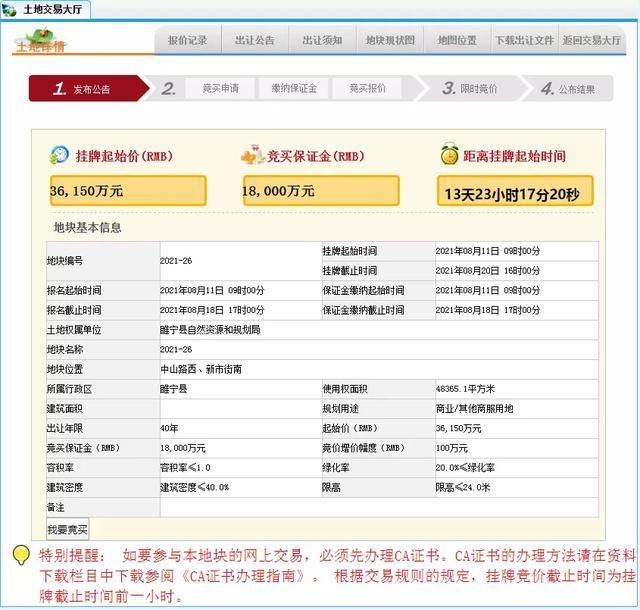Click 20.0%≤绿化率 value
640x610 pixels.
pyautogui.click(x=465, y=468)
